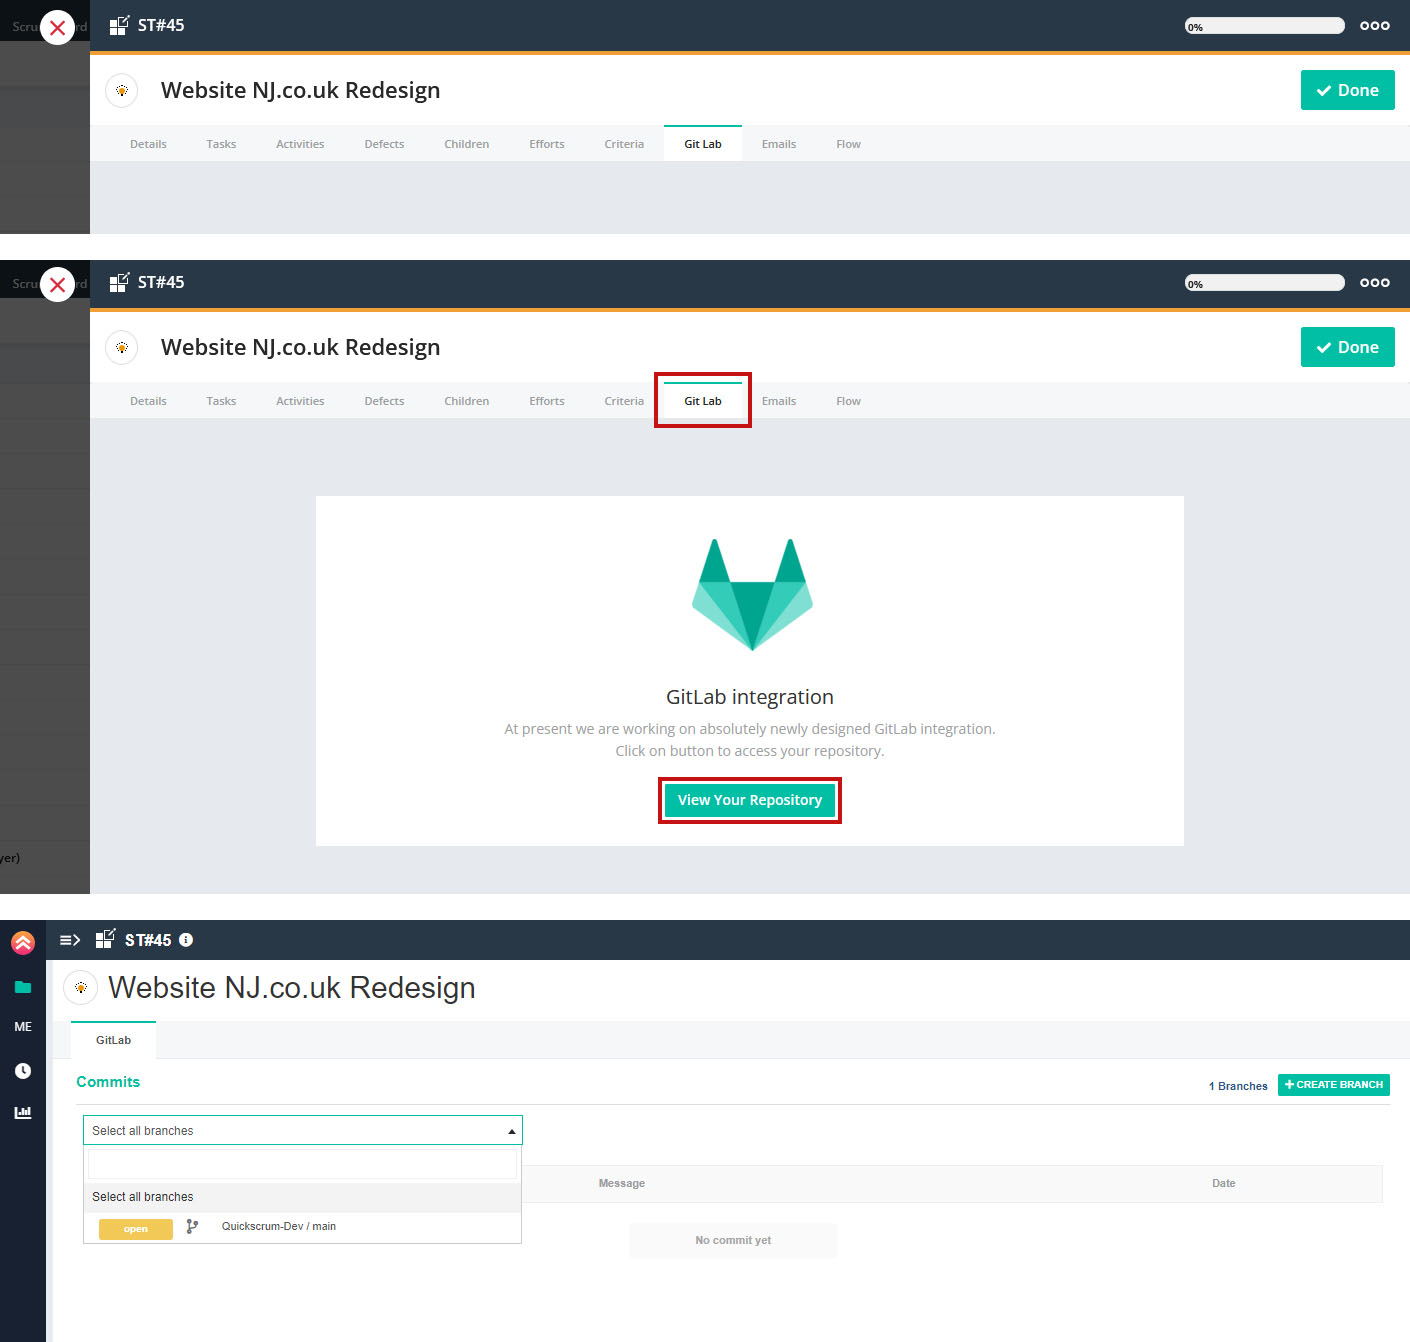Open the chart reports icon in the bottom sidebar

(23, 1112)
